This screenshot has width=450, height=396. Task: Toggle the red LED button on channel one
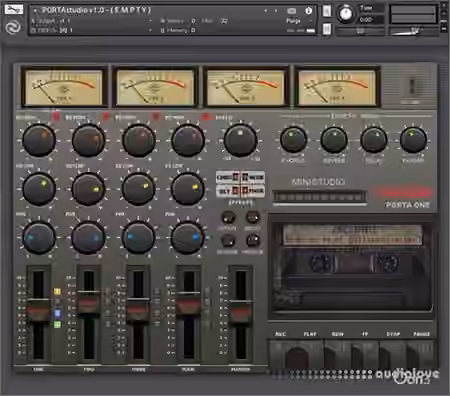coord(56,117)
